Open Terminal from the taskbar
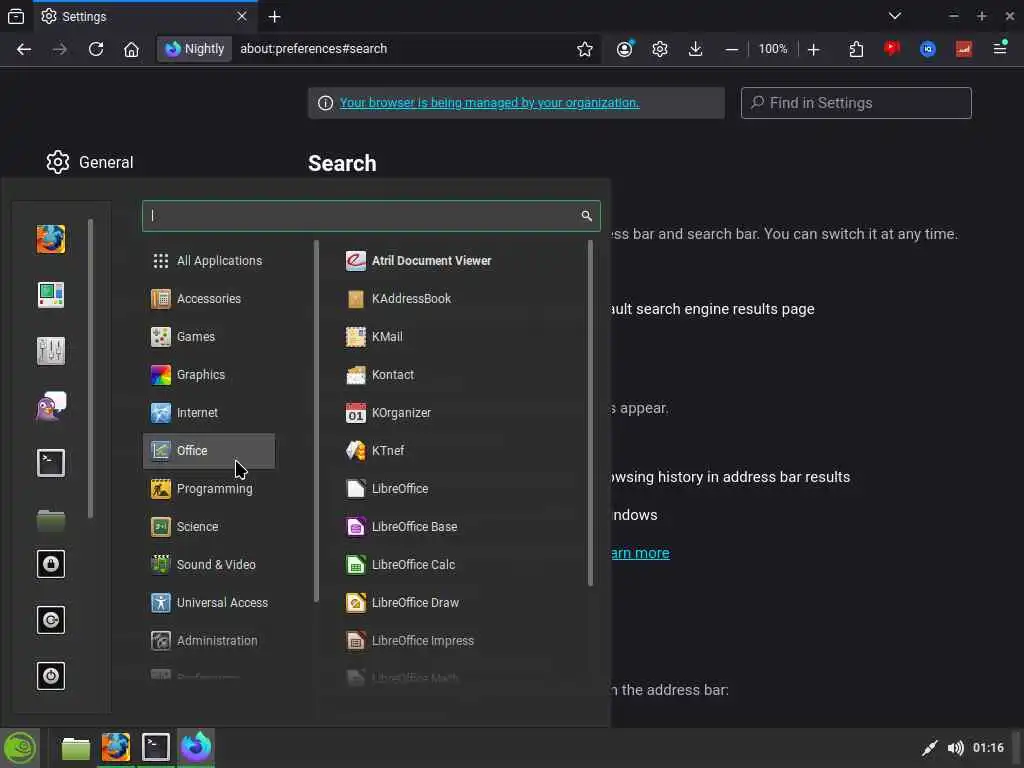1024x768 pixels. point(155,748)
